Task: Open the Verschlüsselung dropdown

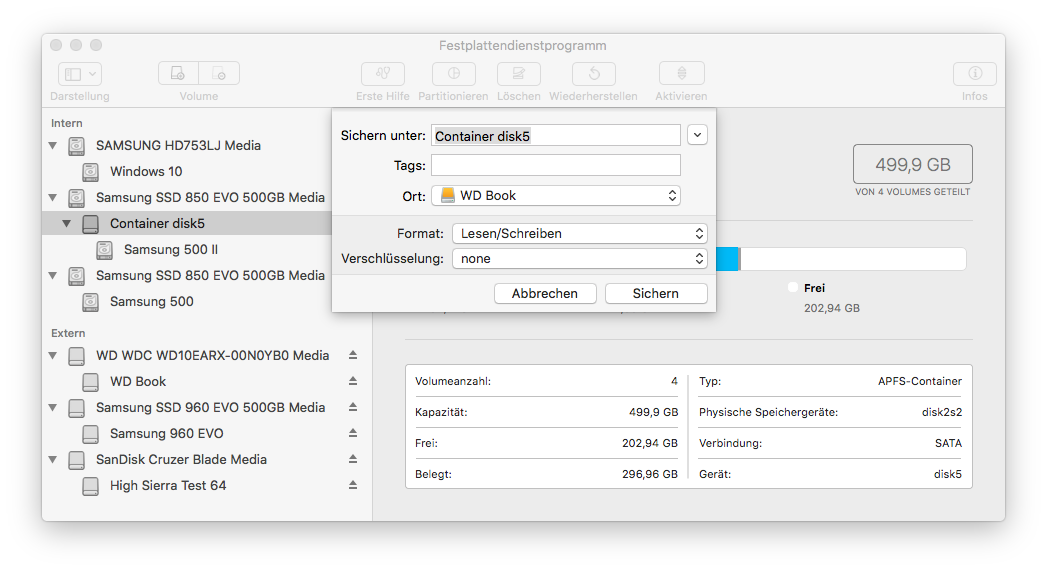Action: click(579, 259)
